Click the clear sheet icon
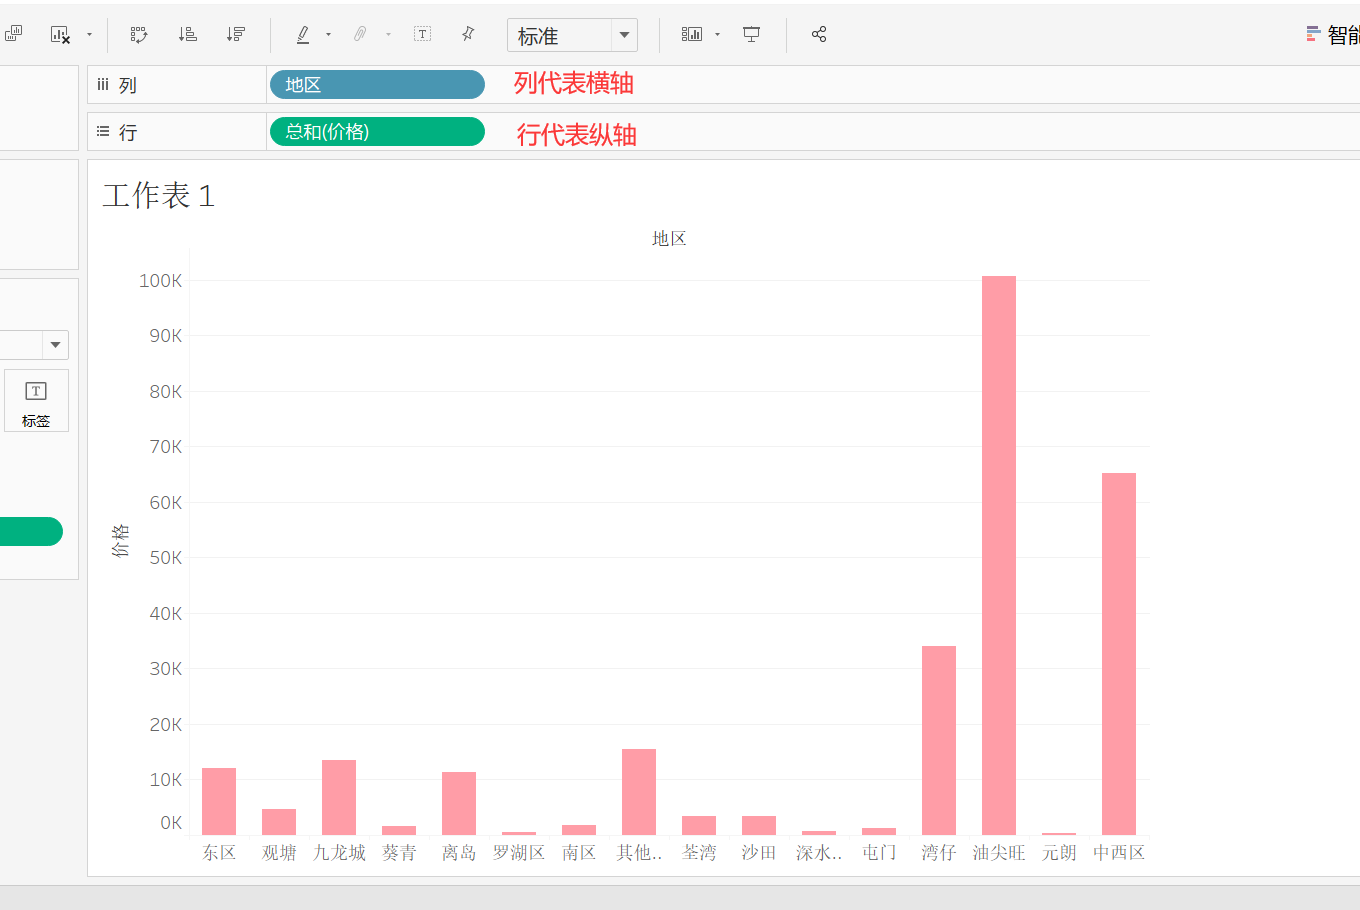Image resolution: width=1360 pixels, height=910 pixels. pos(60,34)
